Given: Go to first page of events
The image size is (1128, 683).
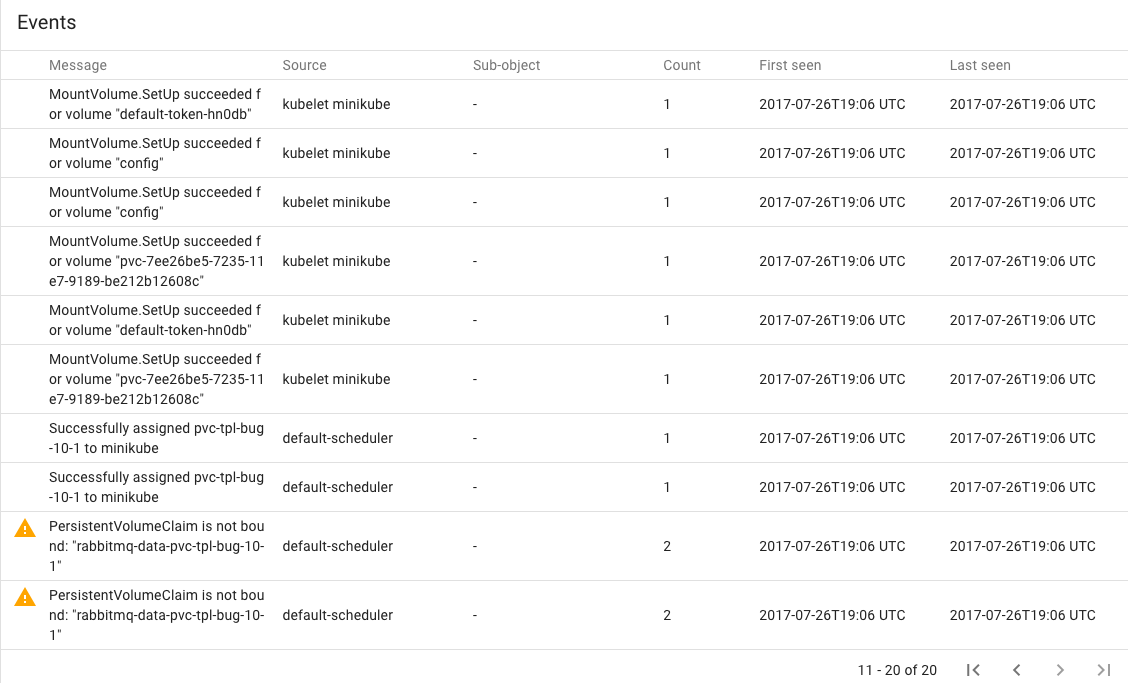Looking at the screenshot, I should [973, 670].
